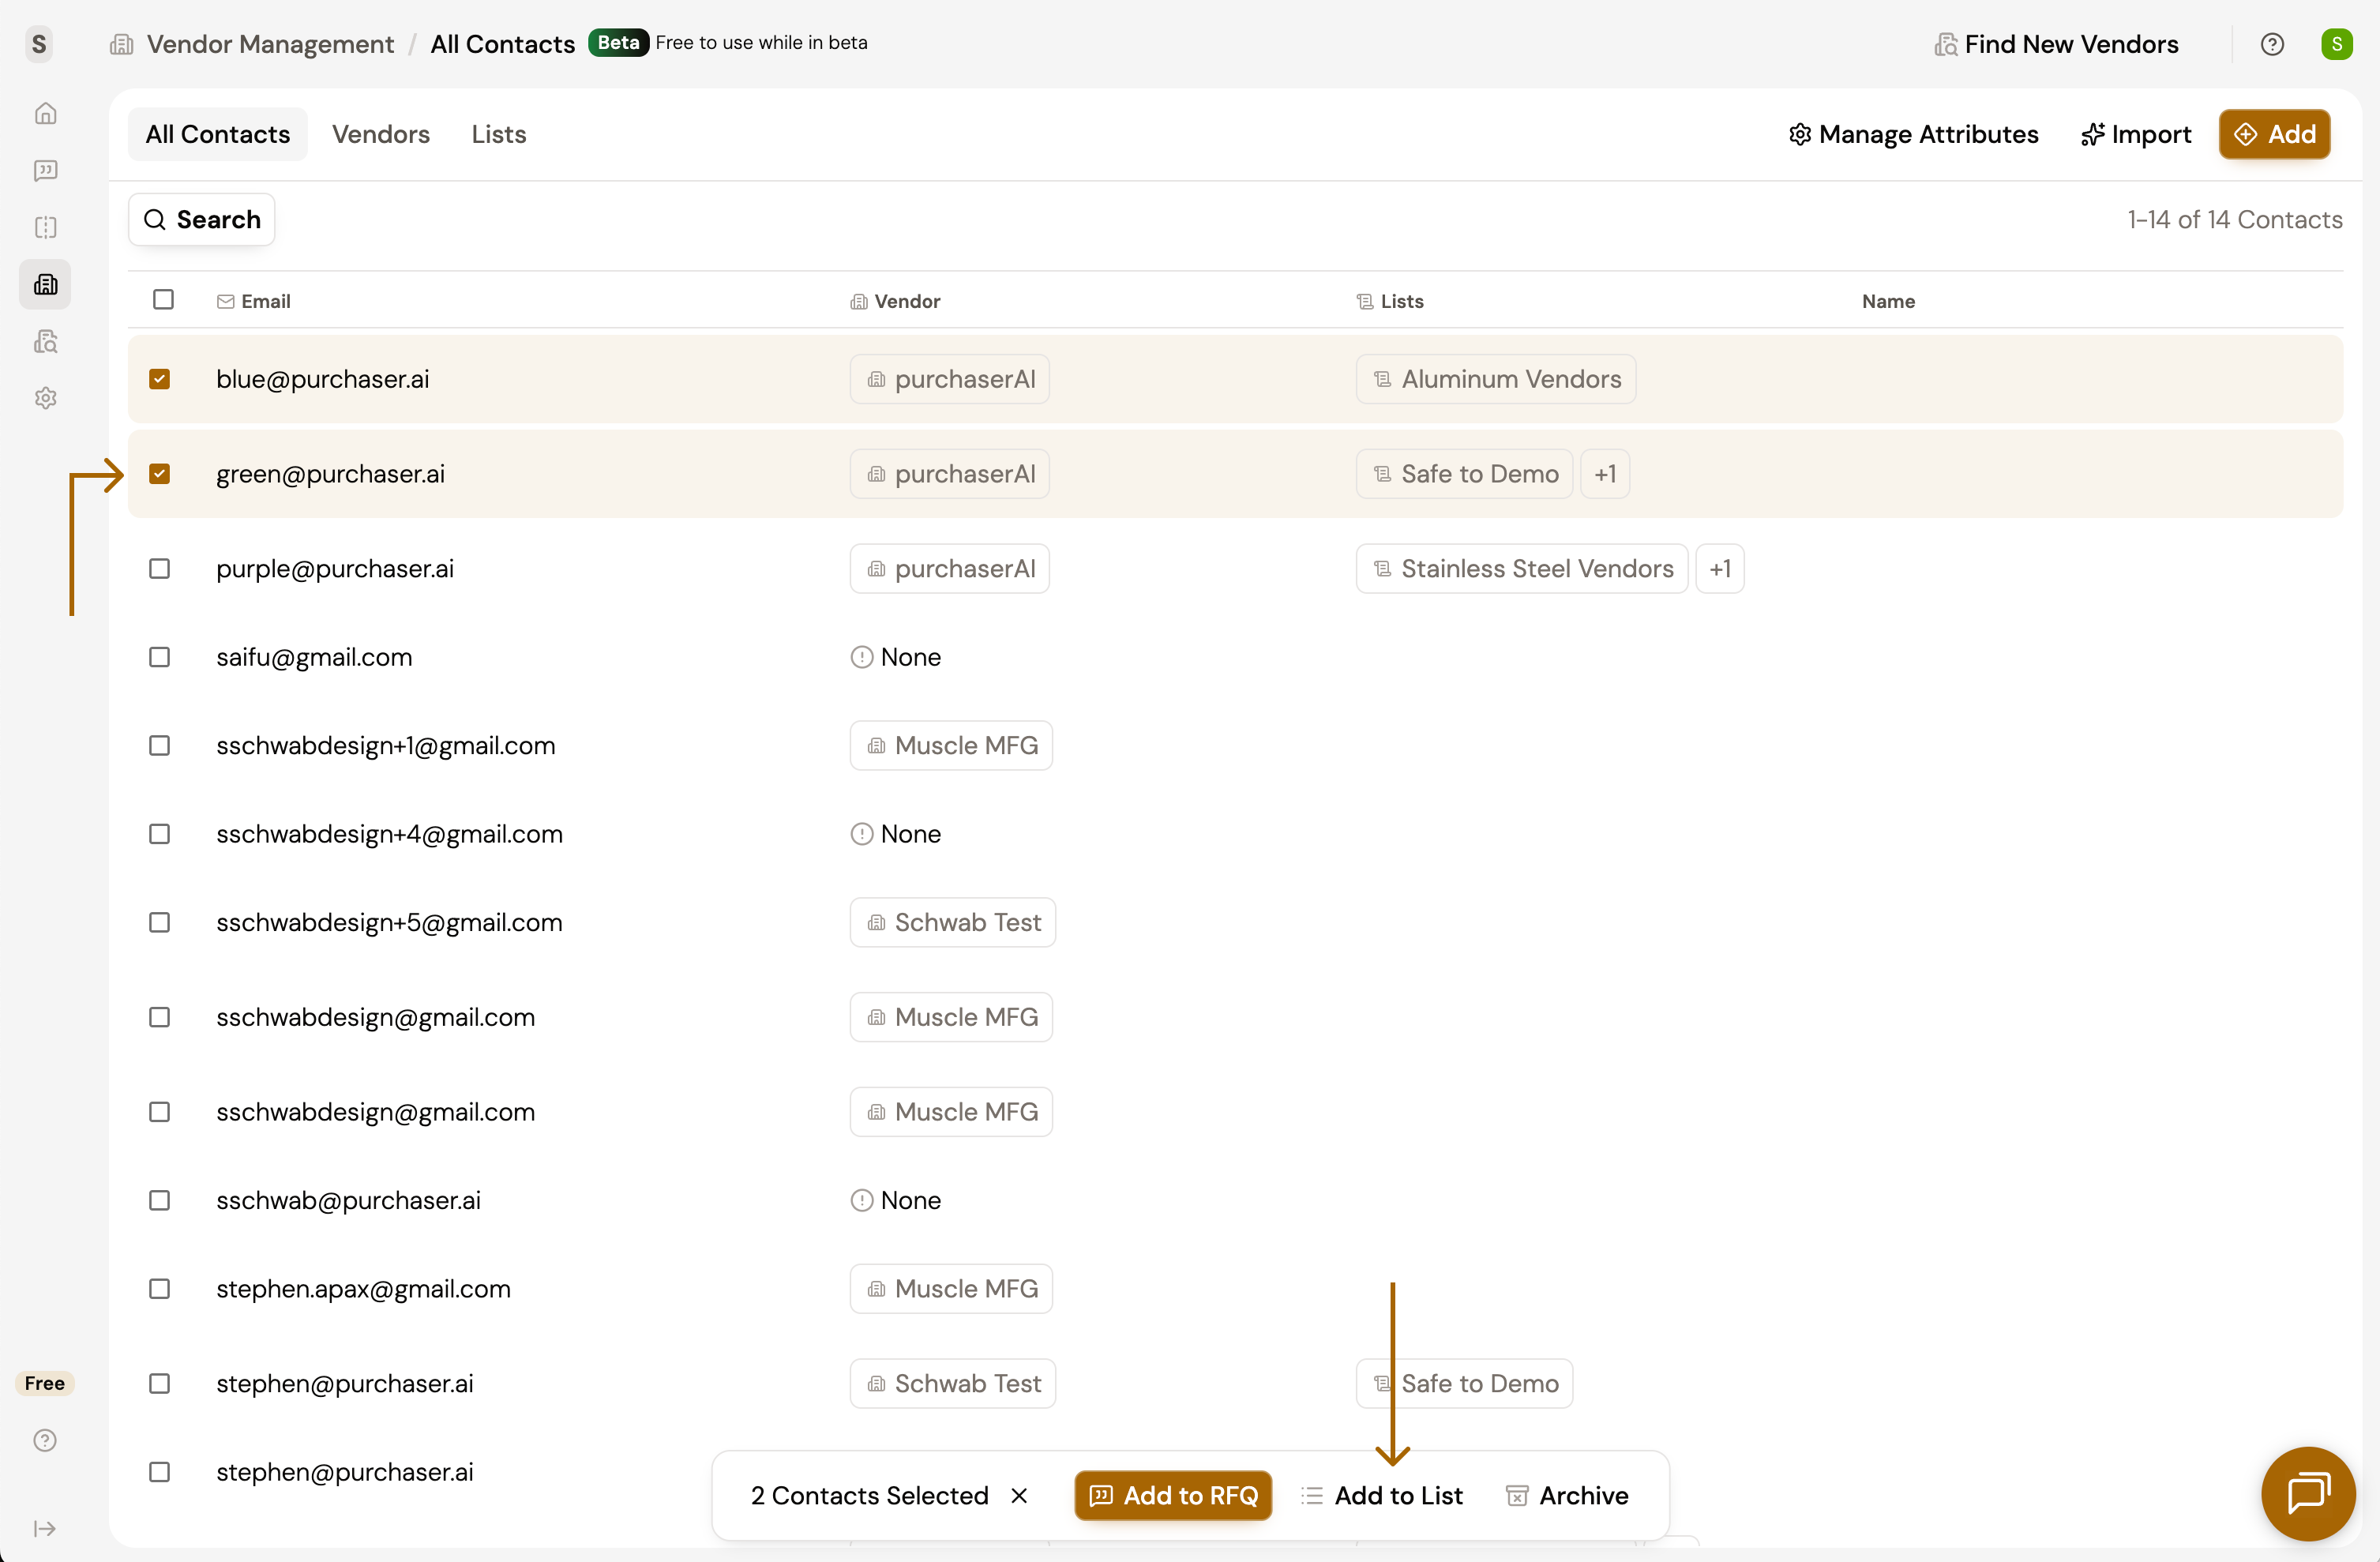Toggle the select-all header checkbox
This screenshot has width=2380, height=1562.
pyautogui.click(x=163, y=300)
